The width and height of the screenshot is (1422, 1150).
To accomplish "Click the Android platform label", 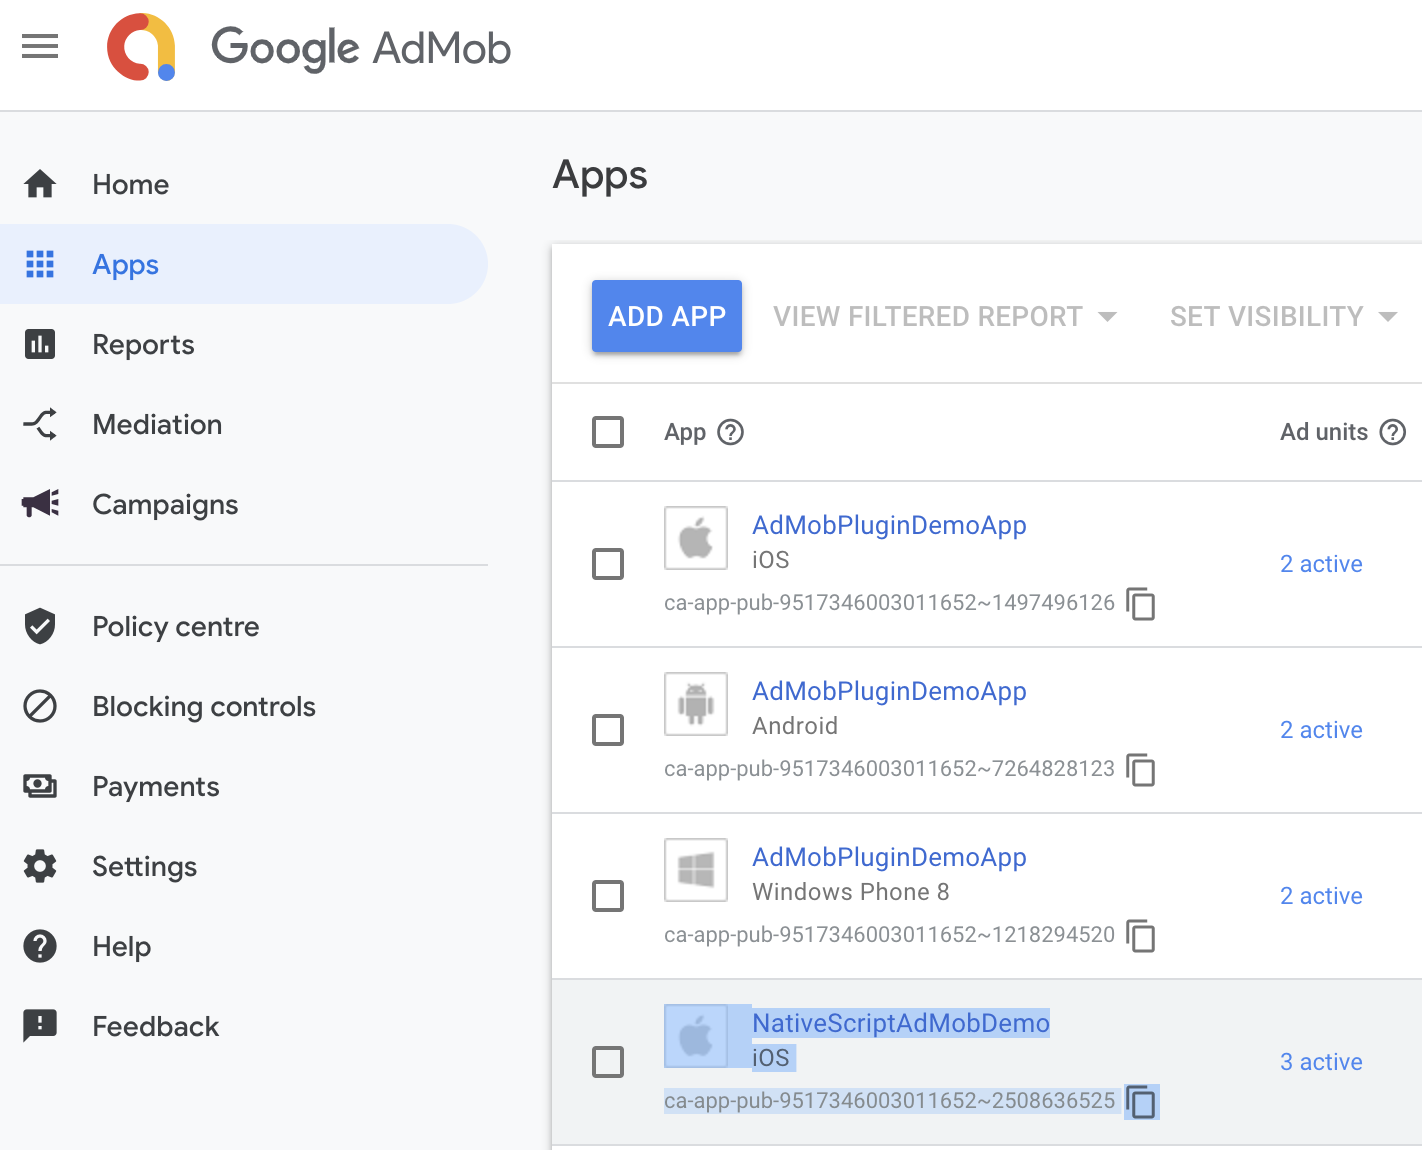I will (x=795, y=726).
